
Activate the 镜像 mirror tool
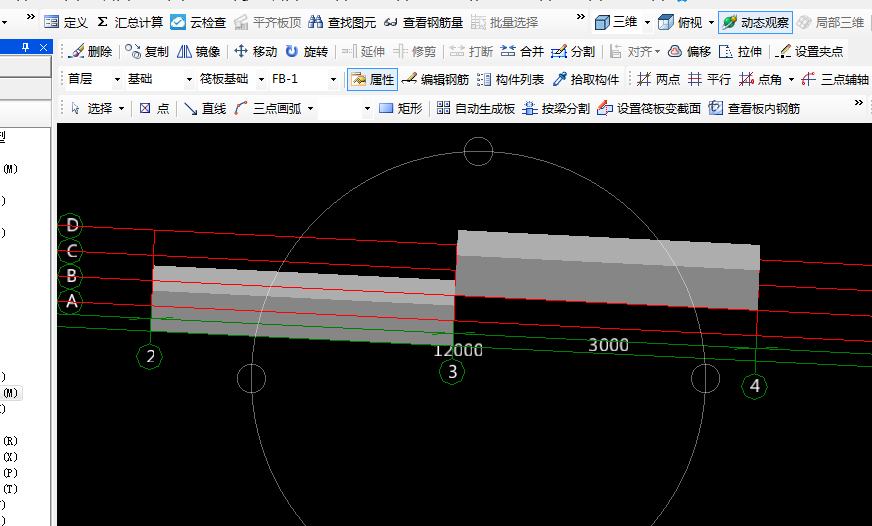[199, 51]
